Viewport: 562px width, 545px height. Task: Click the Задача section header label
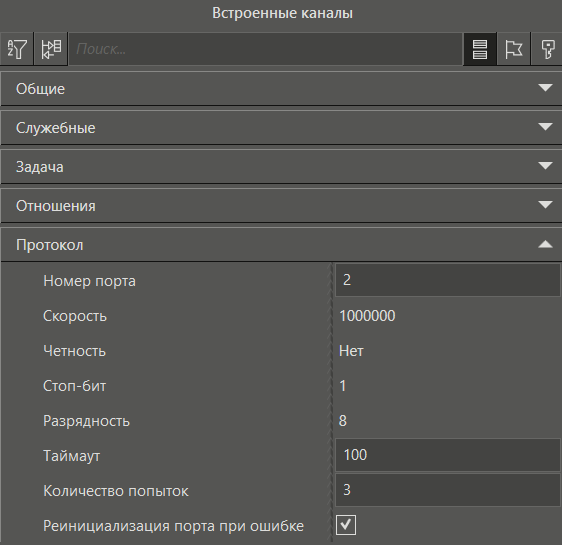40,167
